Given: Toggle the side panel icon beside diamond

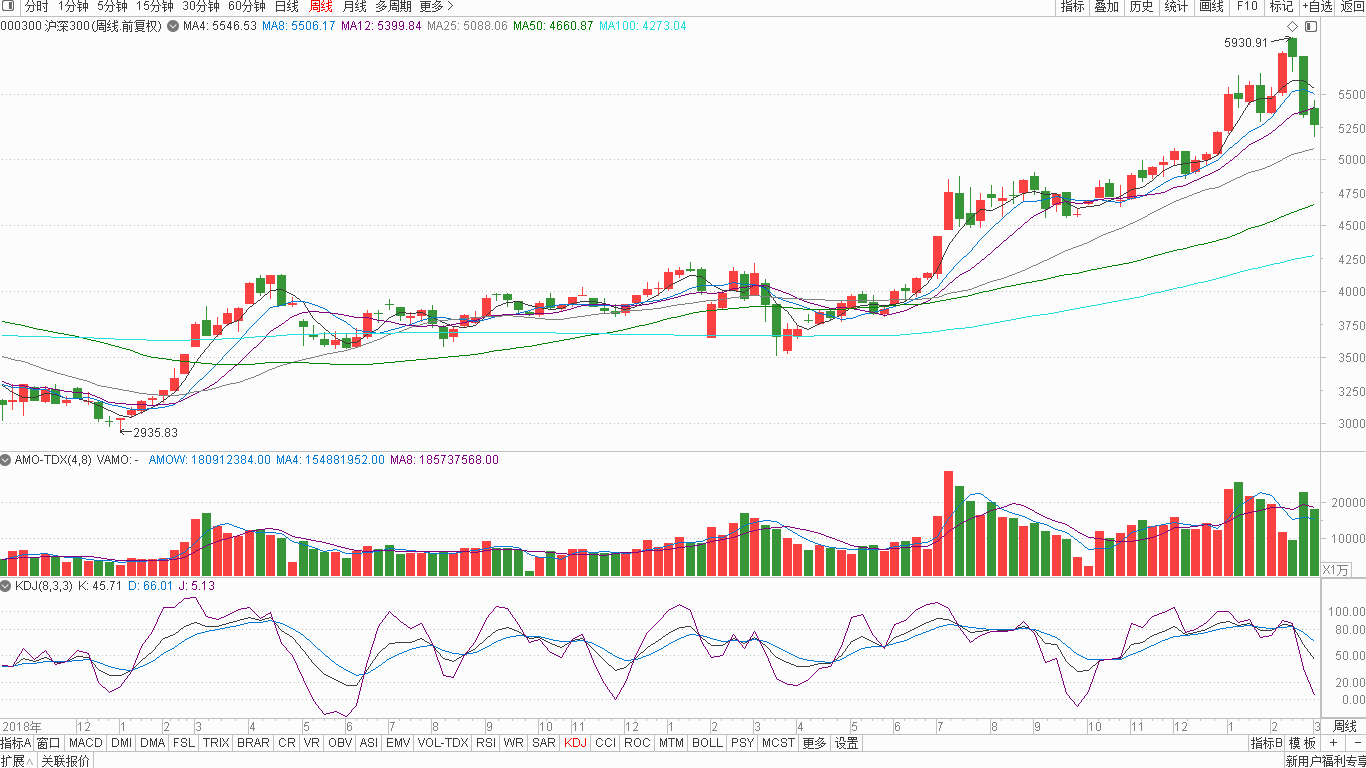Looking at the screenshot, I should pyautogui.click(x=1311, y=26).
